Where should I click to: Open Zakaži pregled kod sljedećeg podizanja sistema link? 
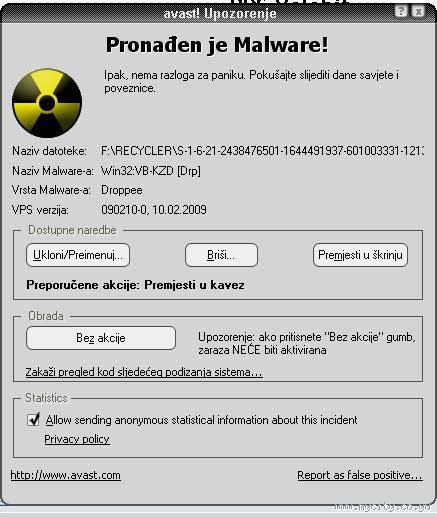tap(144, 372)
